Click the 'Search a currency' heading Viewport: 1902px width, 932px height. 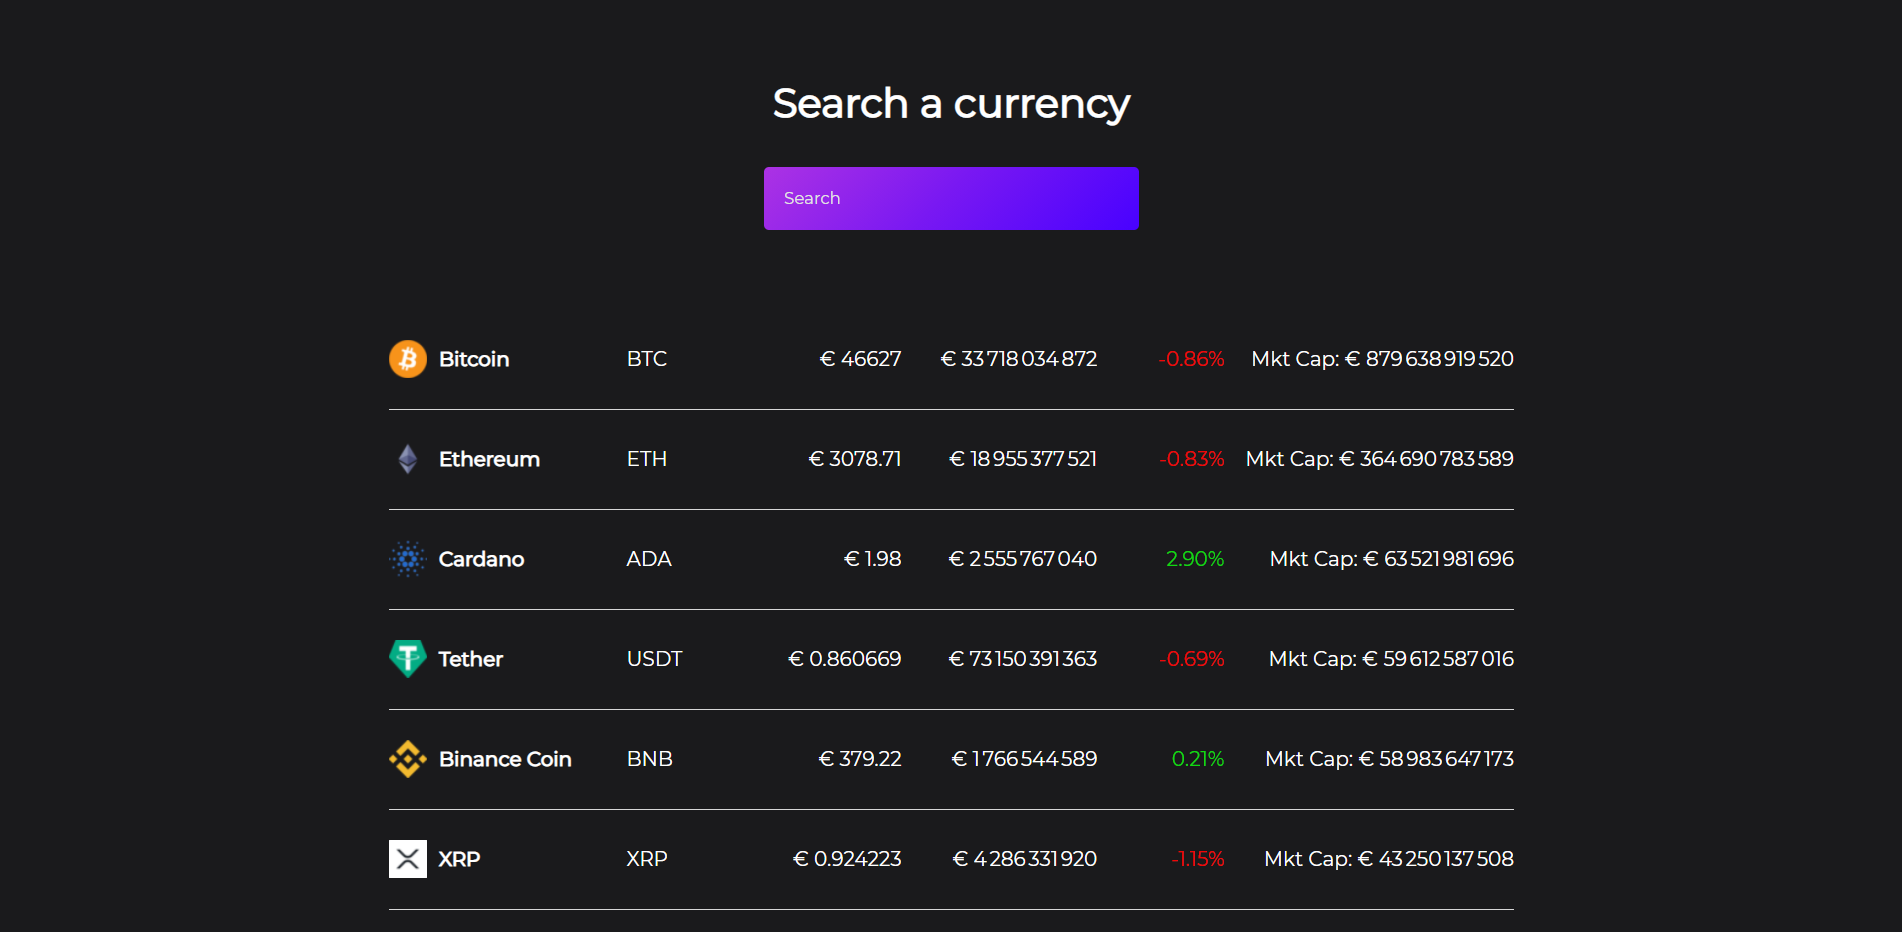951,104
